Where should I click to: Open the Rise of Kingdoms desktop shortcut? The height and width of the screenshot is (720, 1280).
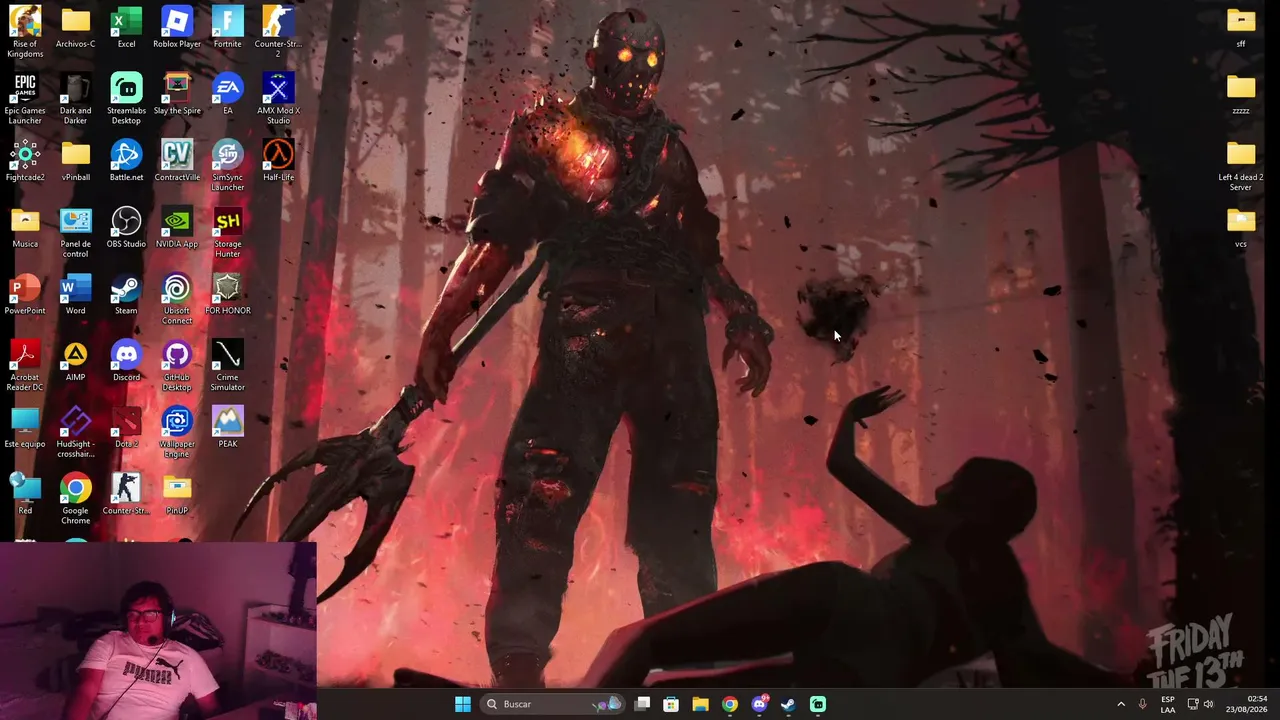[25, 31]
